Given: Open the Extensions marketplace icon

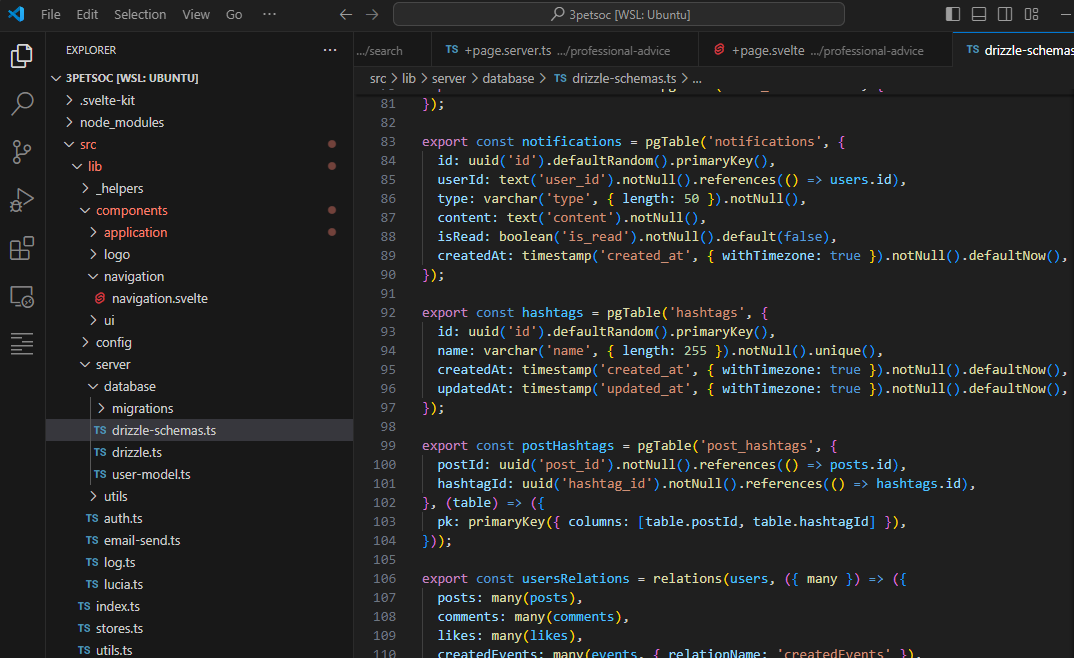Looking at the screenshot, I should pyautogui.click(x=21, y=248).
